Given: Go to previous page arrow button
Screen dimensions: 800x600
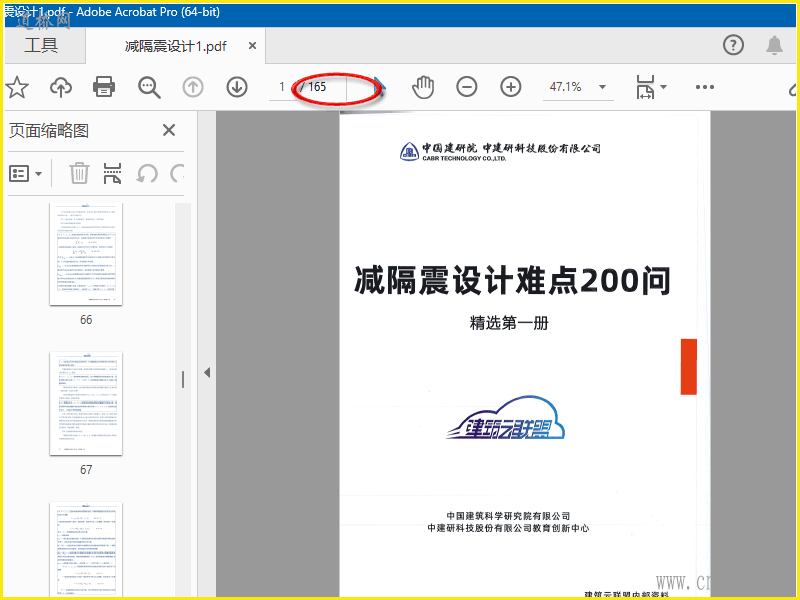Looking at the screenshot, I should click(193, 87).
